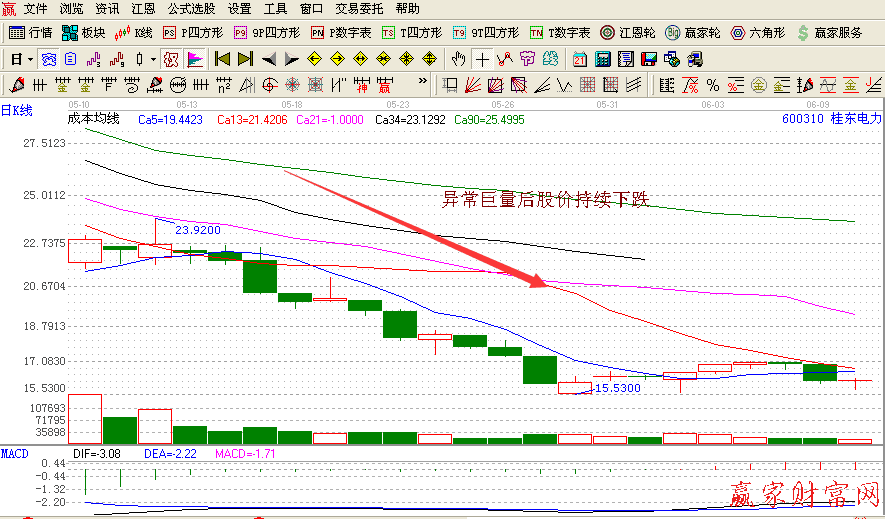Click the calendar date icon
This screenshot has height=519, width=885.
click(581, 59)
